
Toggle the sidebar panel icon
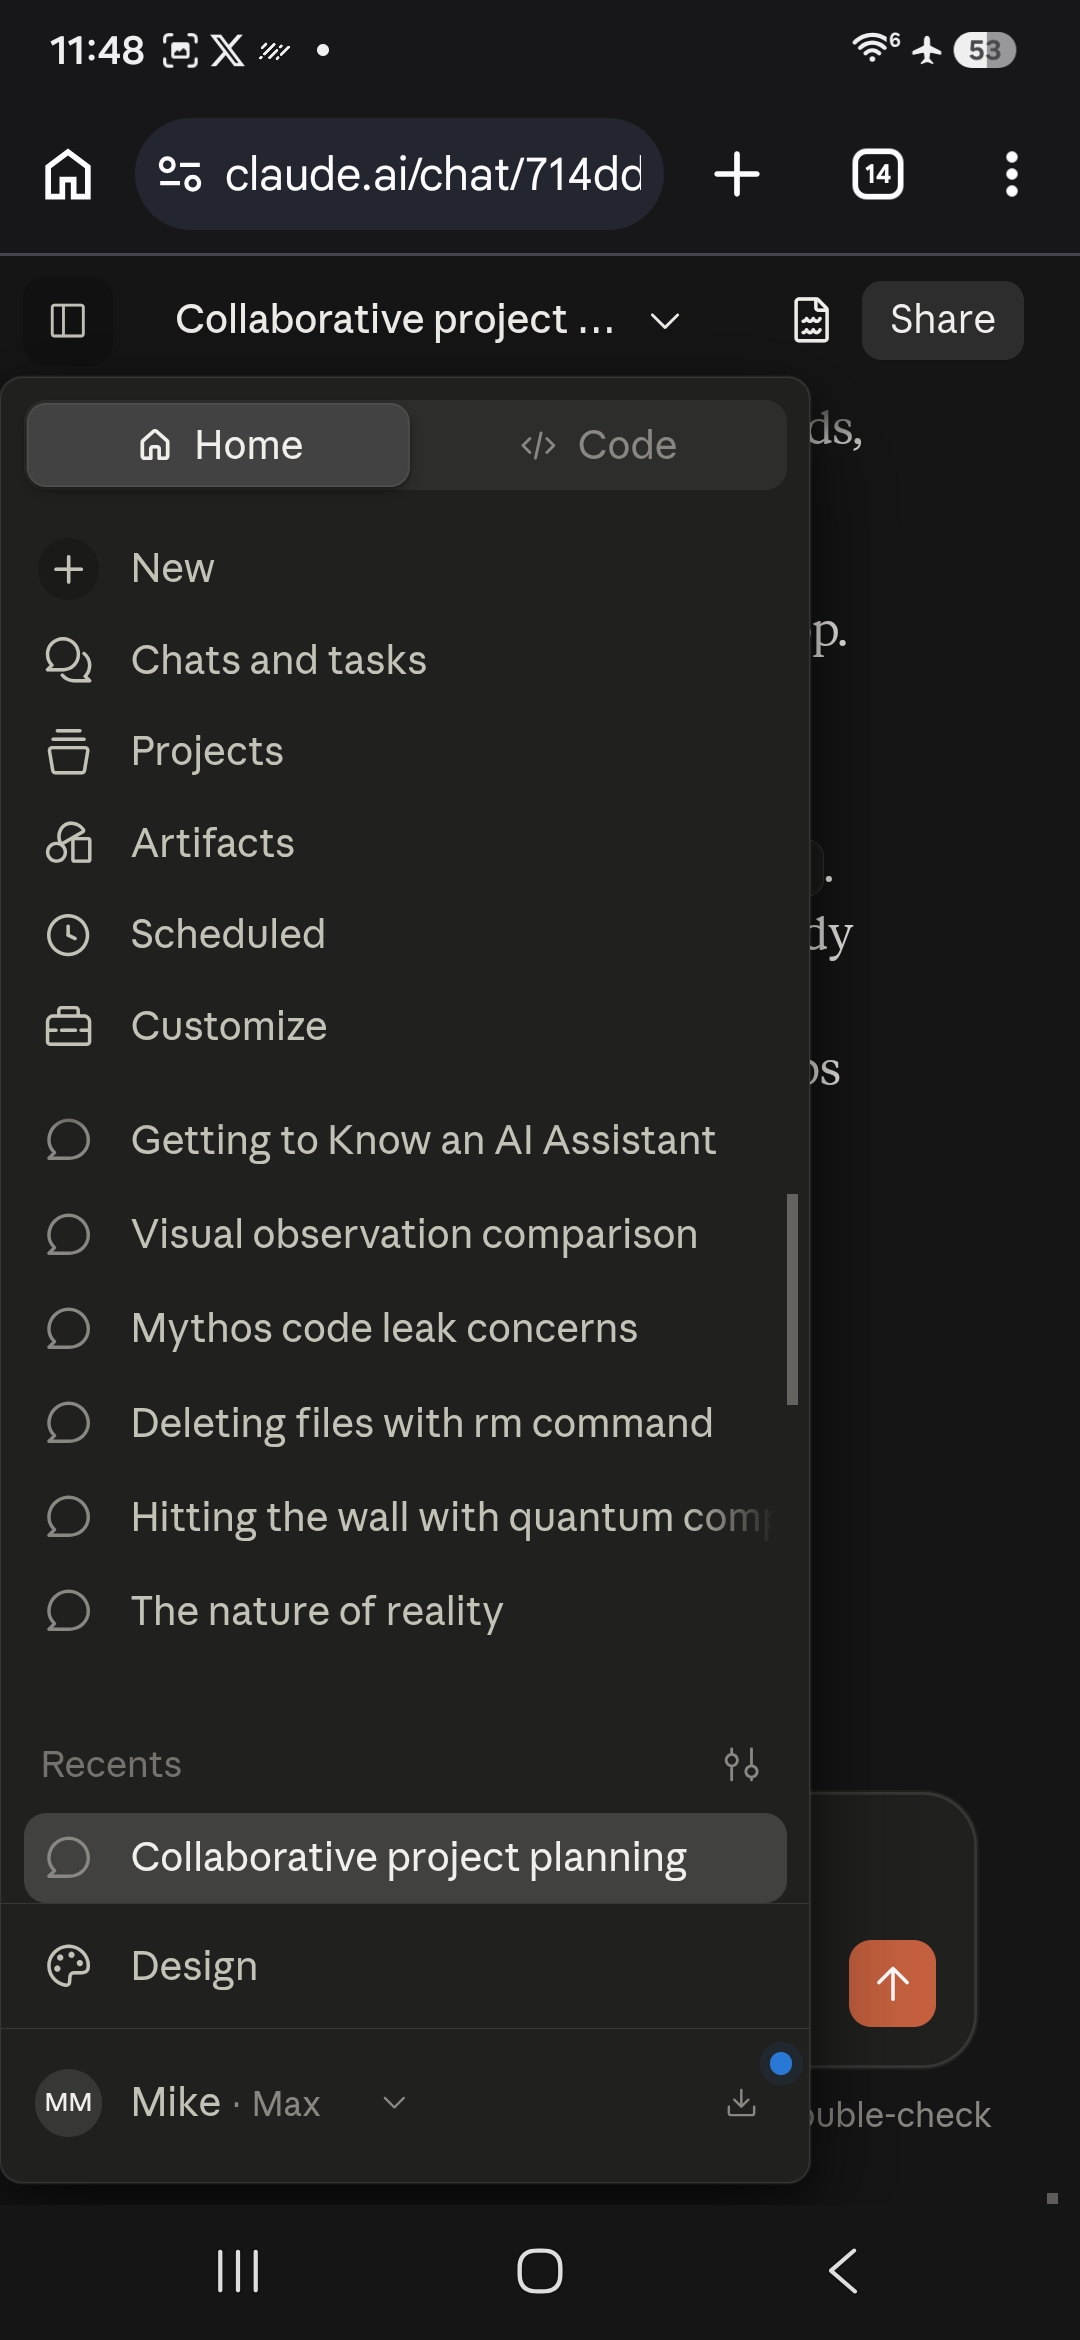pyautogui.click(x=67, y=320)
